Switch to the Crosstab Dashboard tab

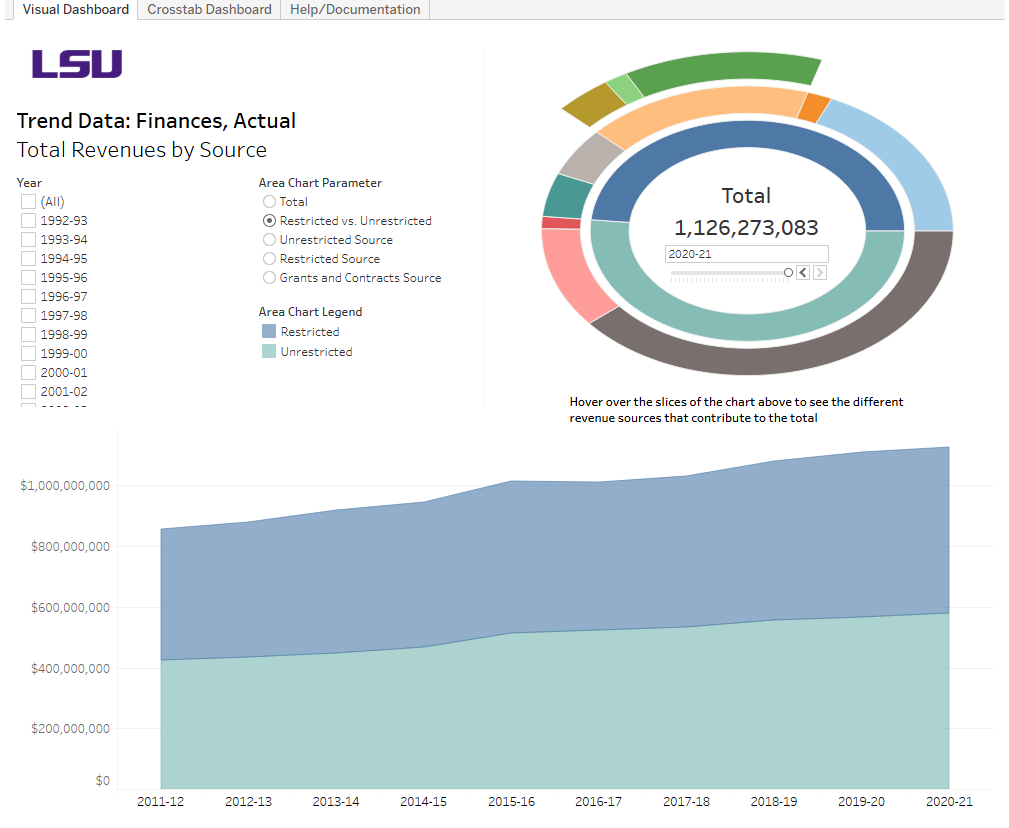208,9
